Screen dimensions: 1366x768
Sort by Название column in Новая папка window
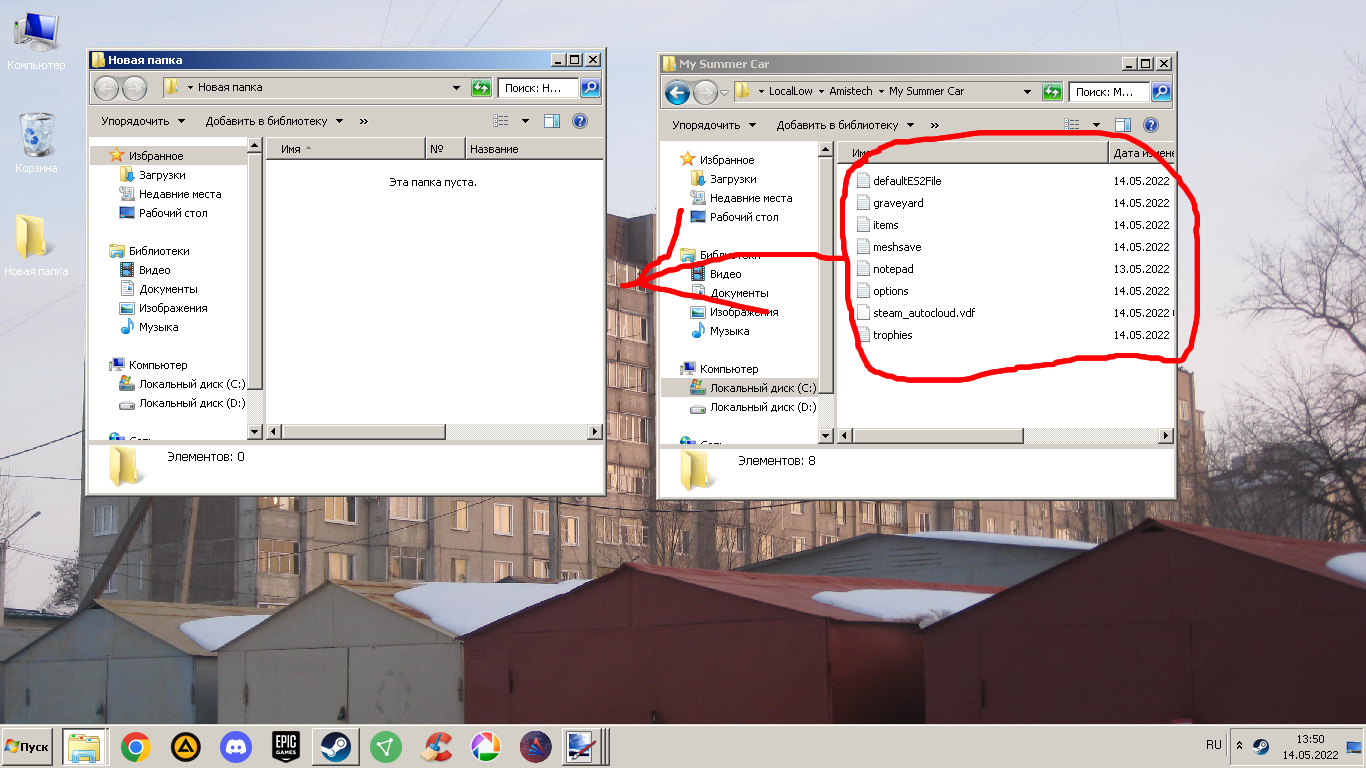coord(534,149)
